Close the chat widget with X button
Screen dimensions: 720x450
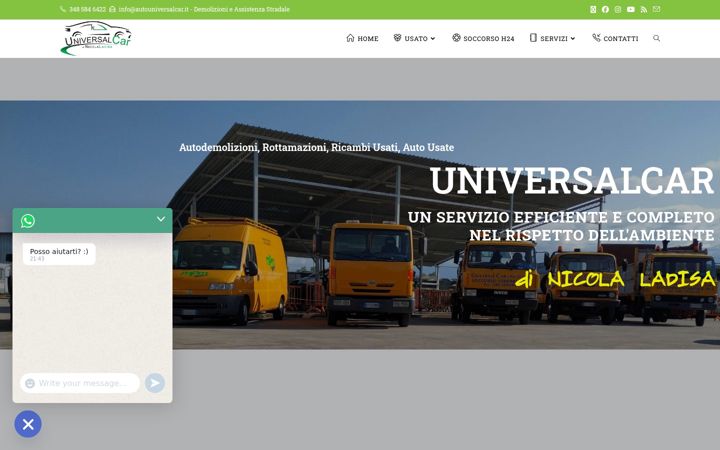28,424
